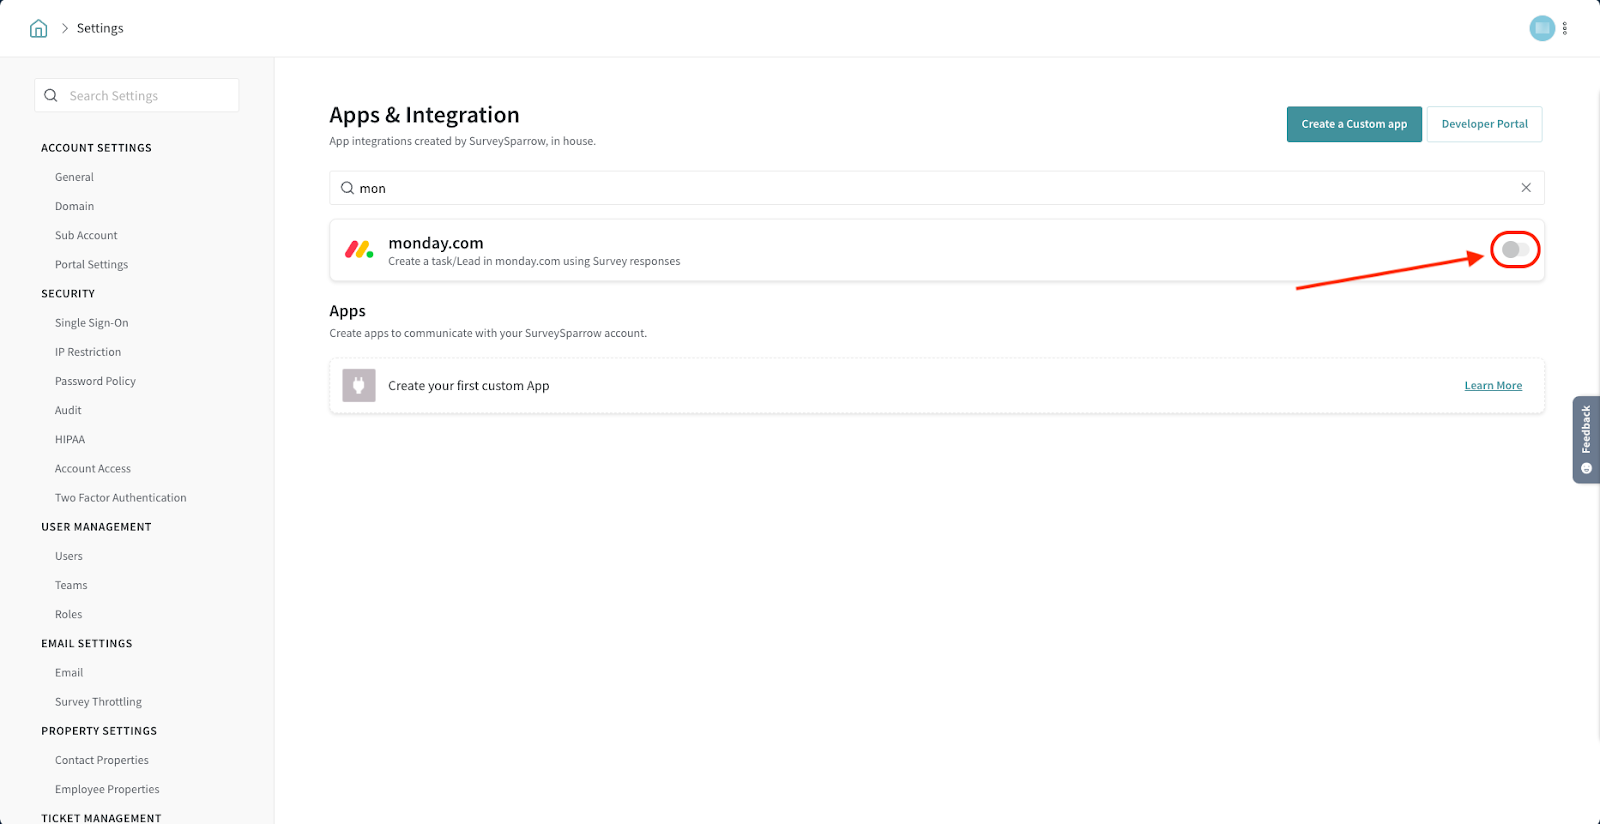Viewport: 1600px width, 824px height.
Task: Click the custom app plug icon
Action: pos(359,385)
